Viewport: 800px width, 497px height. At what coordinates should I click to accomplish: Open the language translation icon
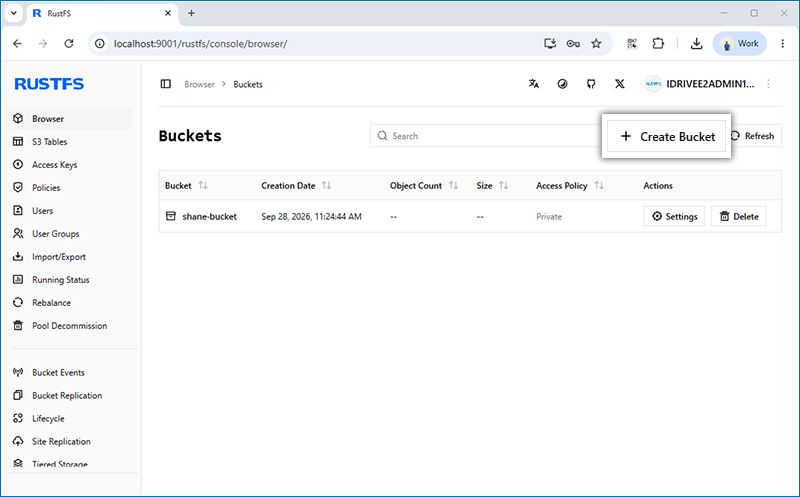click(534, 84)
